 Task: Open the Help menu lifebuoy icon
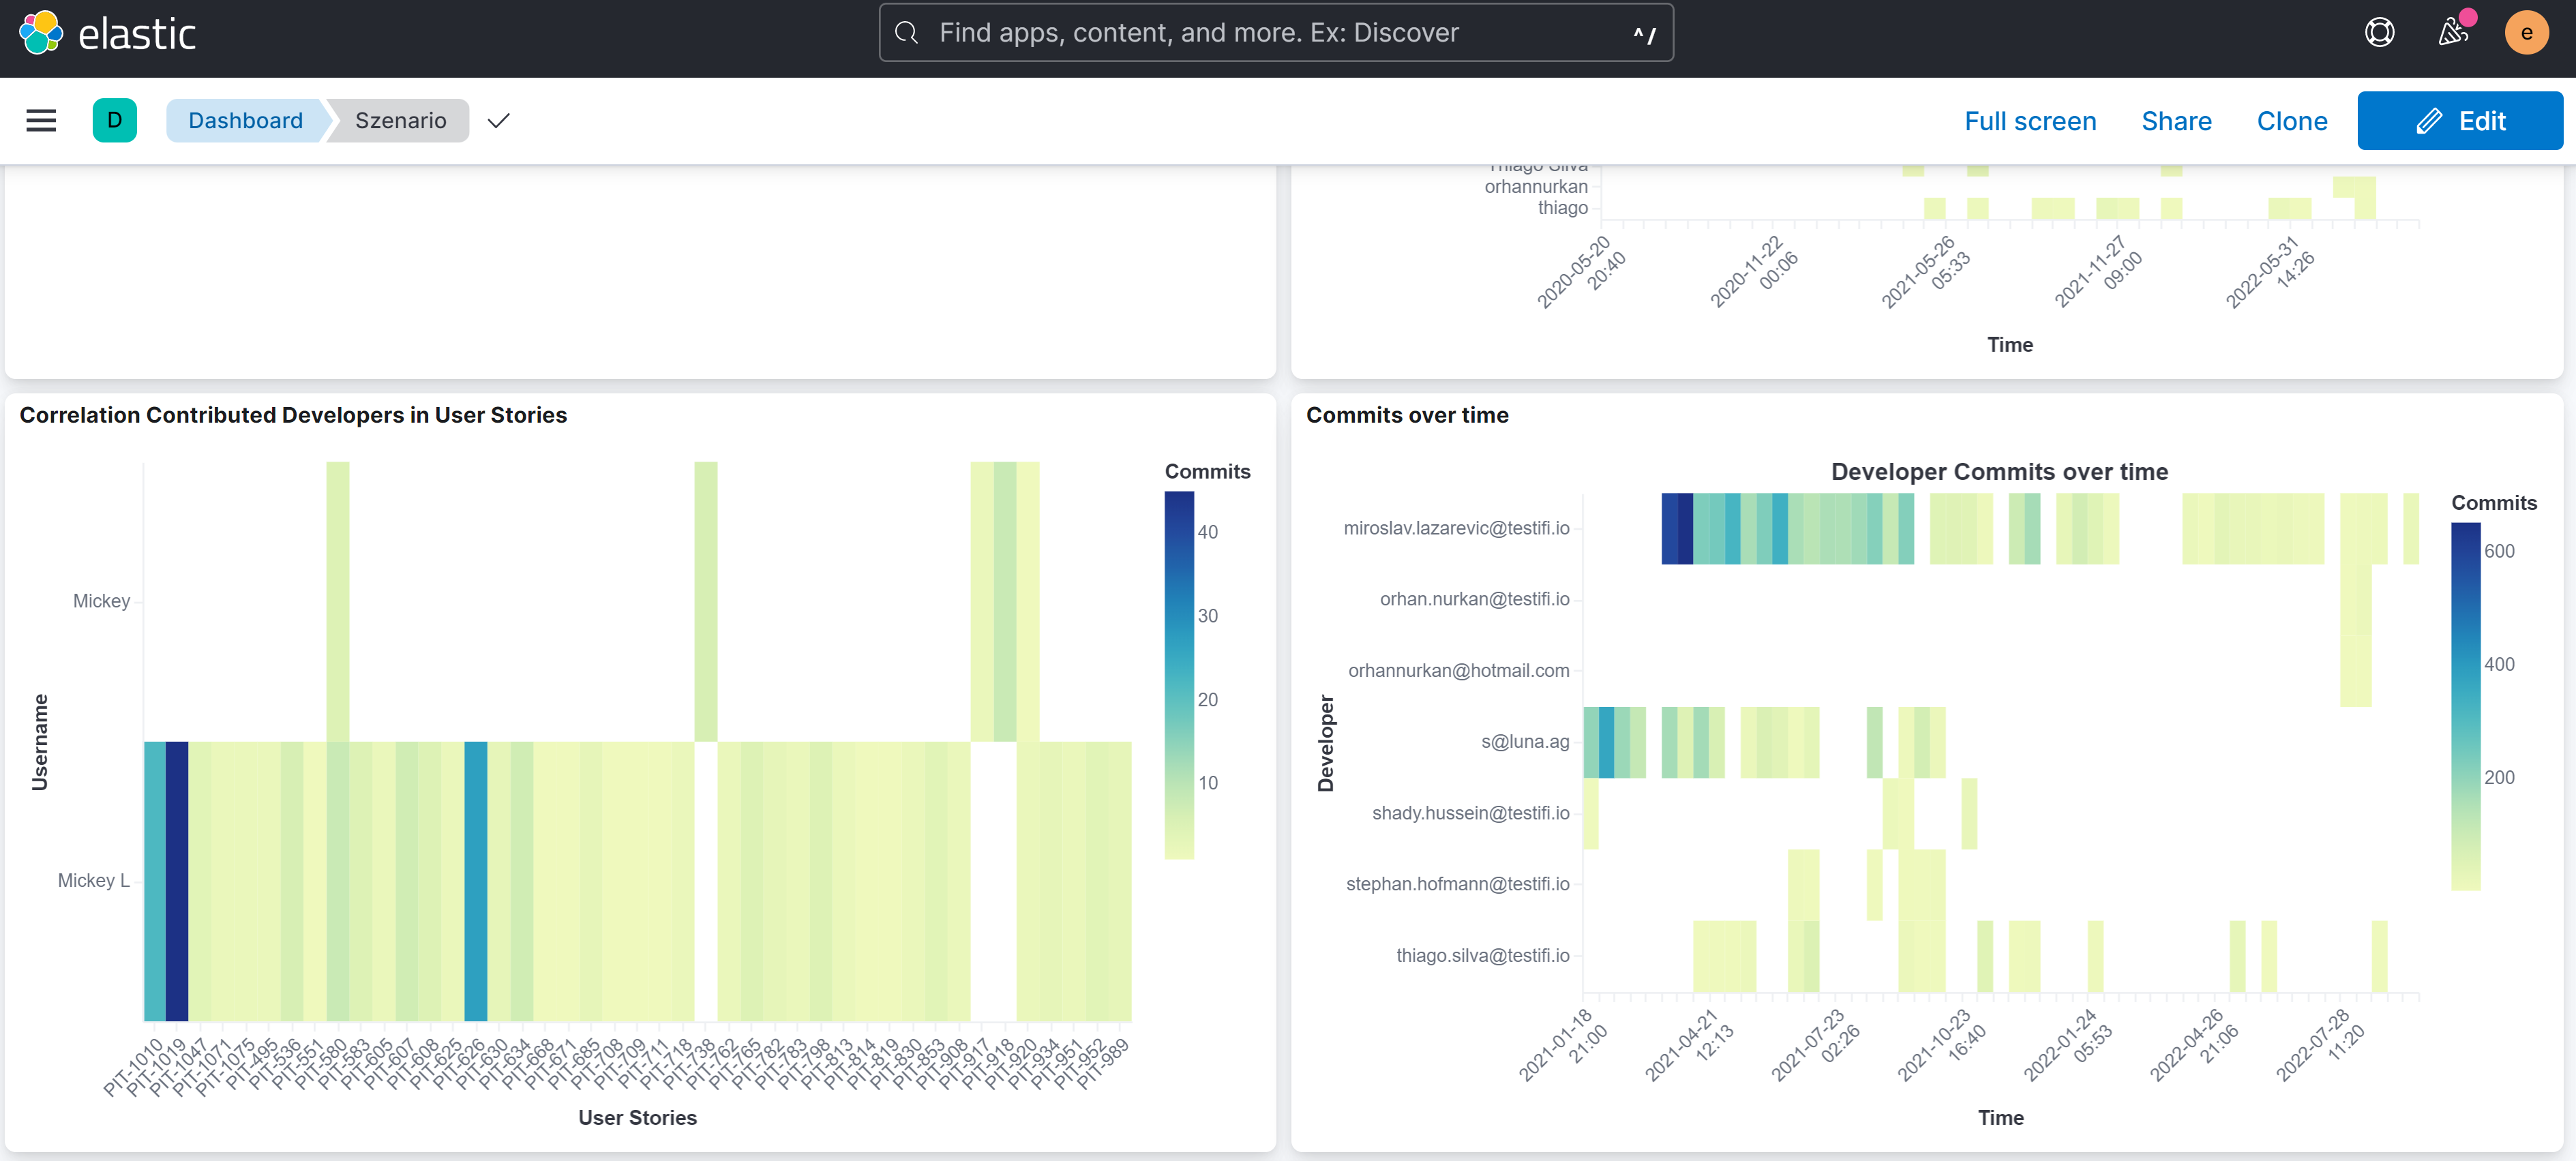coord(2379,33)
